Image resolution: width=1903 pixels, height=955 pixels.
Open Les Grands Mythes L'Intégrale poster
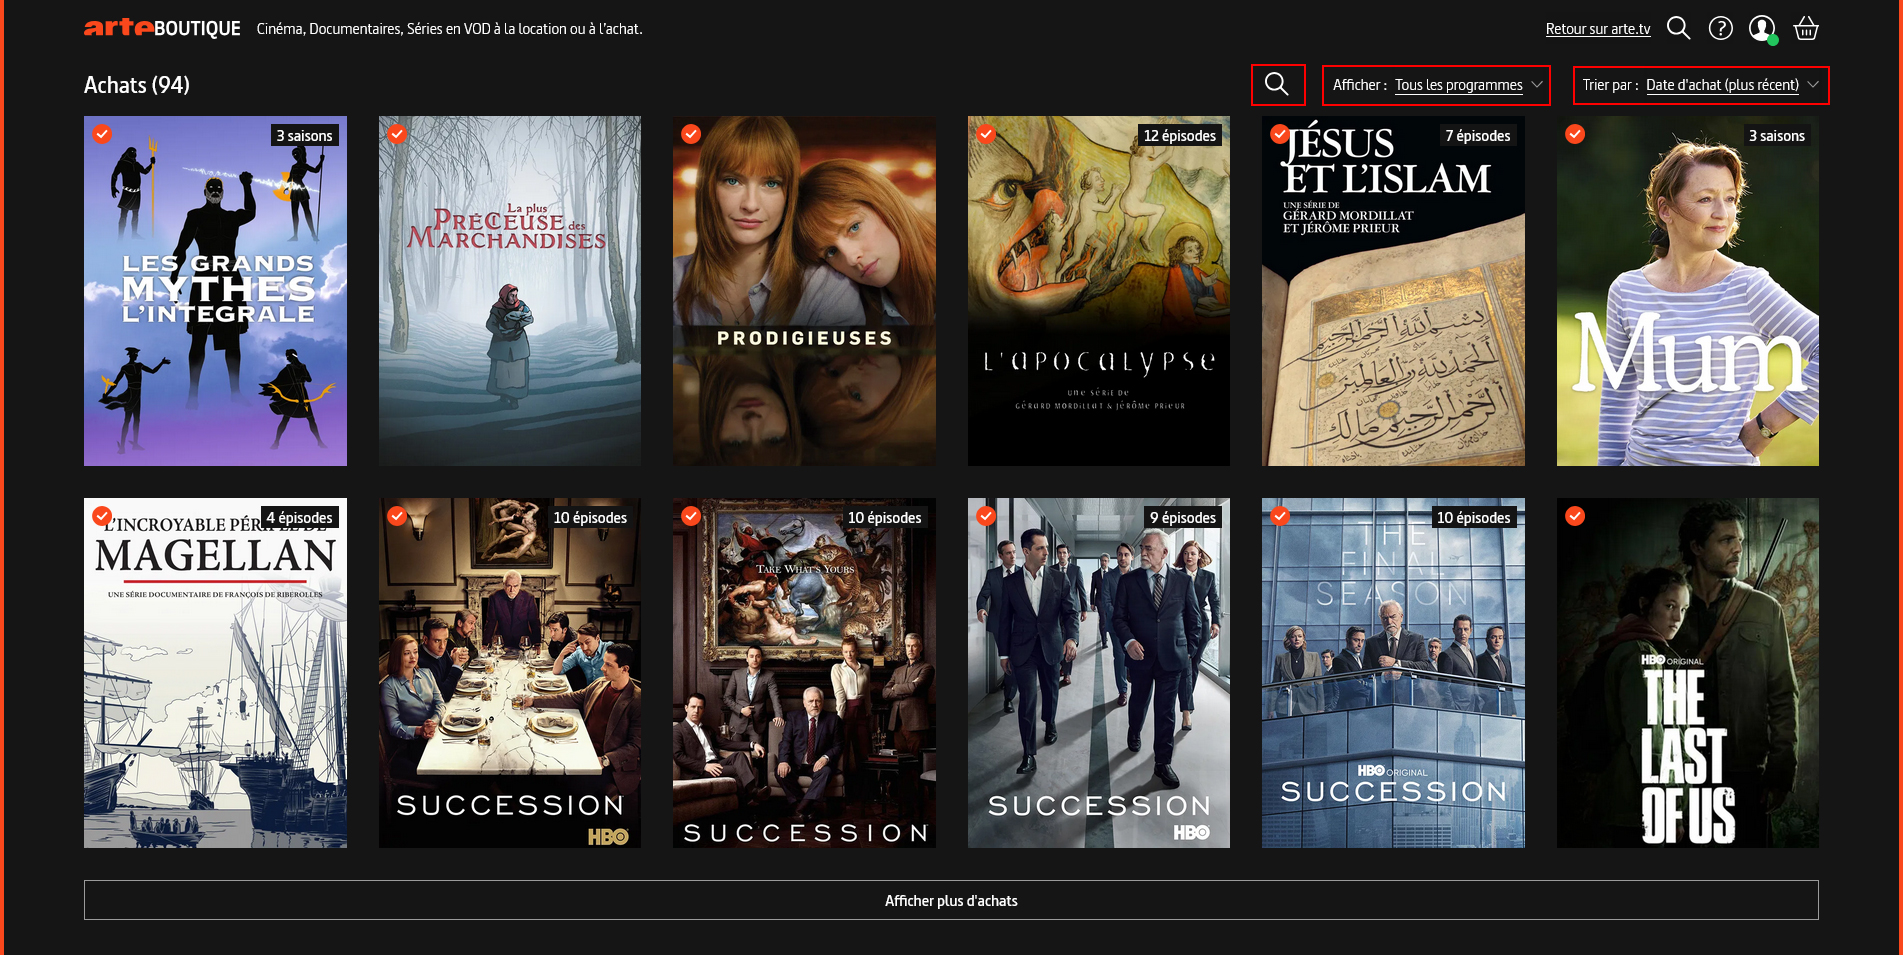(215, 291)
